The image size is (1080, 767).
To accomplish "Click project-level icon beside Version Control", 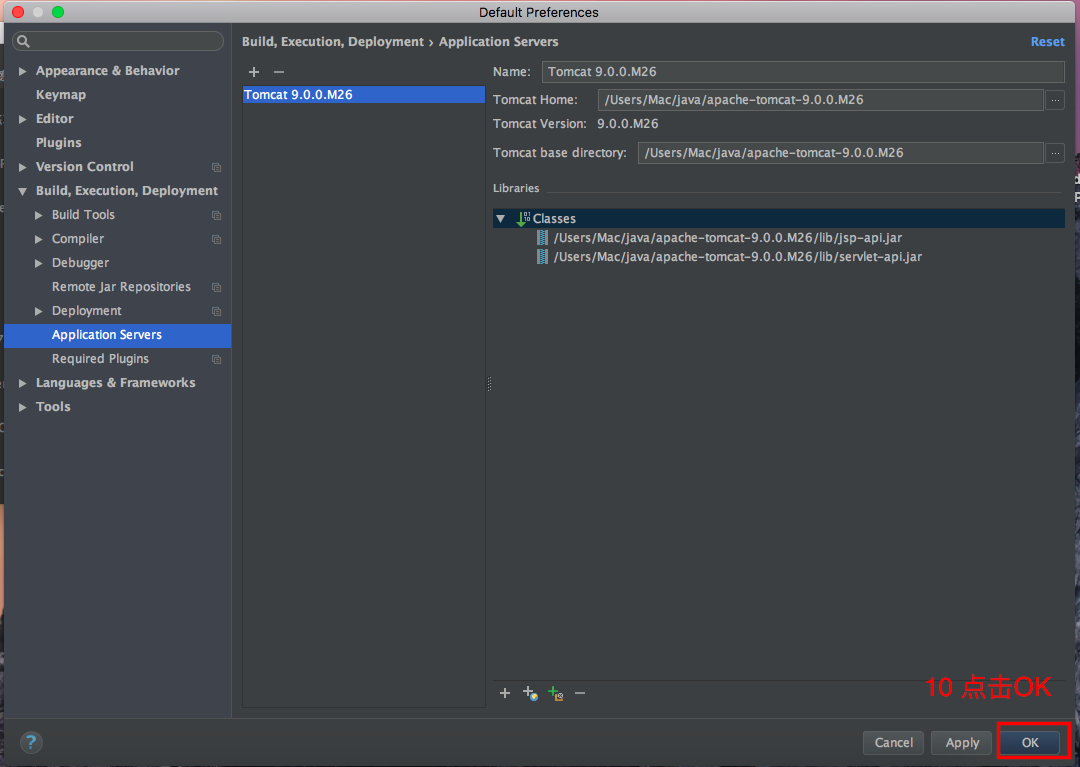I will coord(216,167).
